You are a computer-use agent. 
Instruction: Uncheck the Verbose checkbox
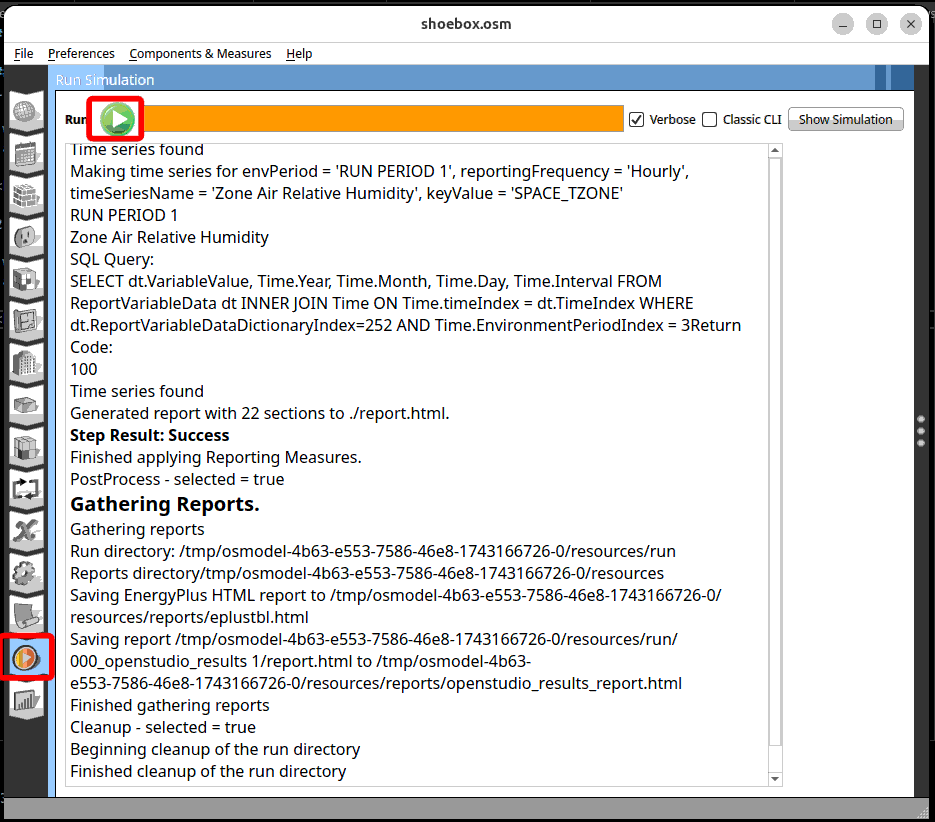637,120
